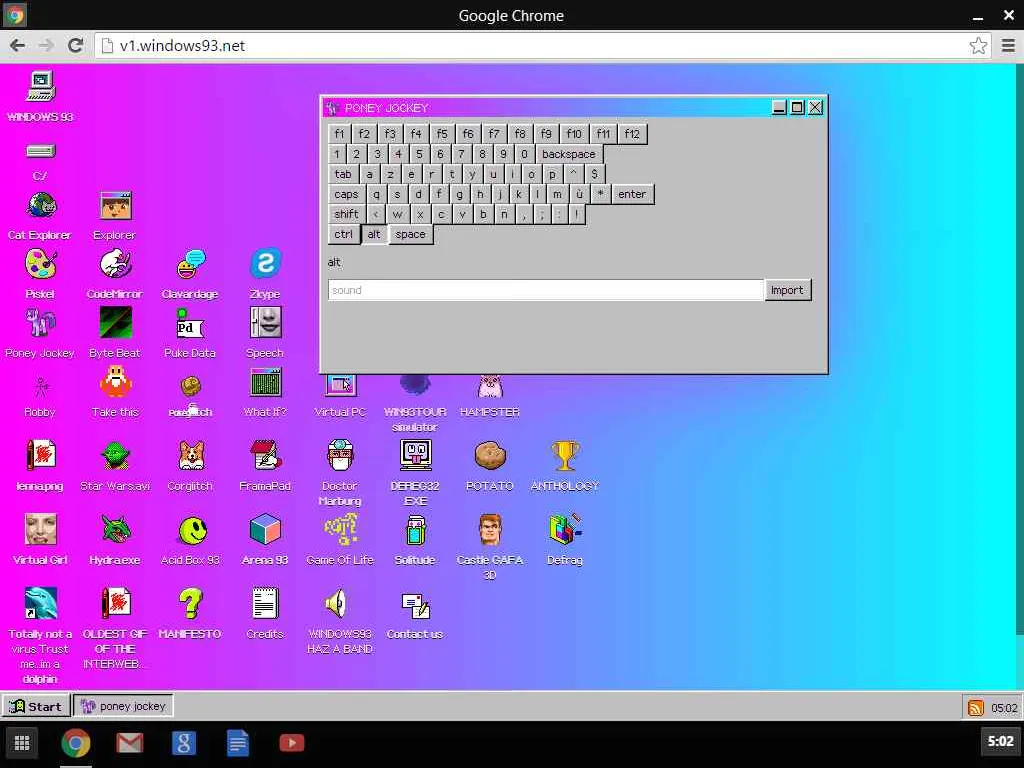This screenshot has height=768, width=1024.
Task: Launch Zkype desktop icon
Action: (265, 264)
